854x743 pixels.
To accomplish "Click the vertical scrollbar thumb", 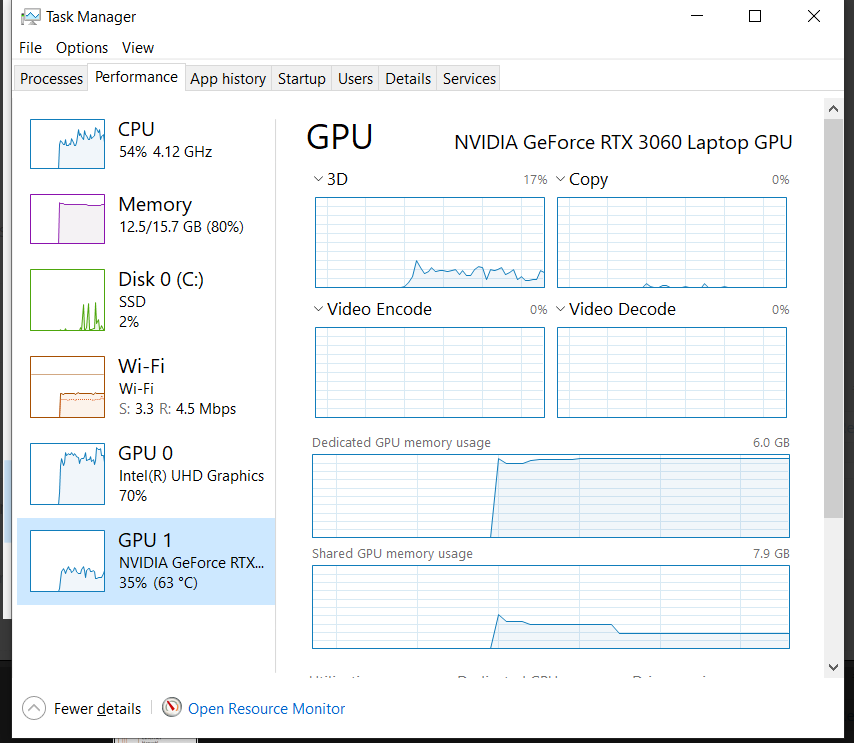I will click(833, 318).
